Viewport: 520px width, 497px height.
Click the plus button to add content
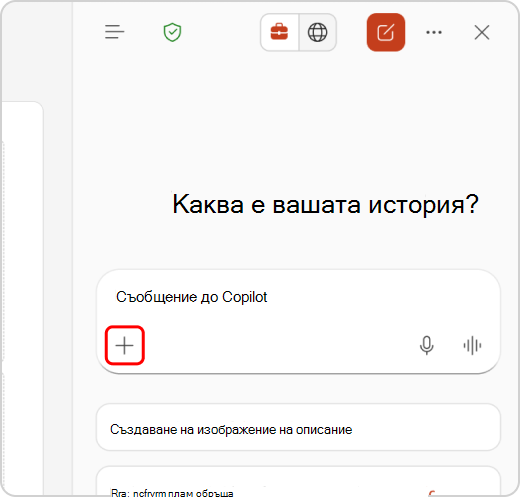pyautogui.click(x=125, y=345)
